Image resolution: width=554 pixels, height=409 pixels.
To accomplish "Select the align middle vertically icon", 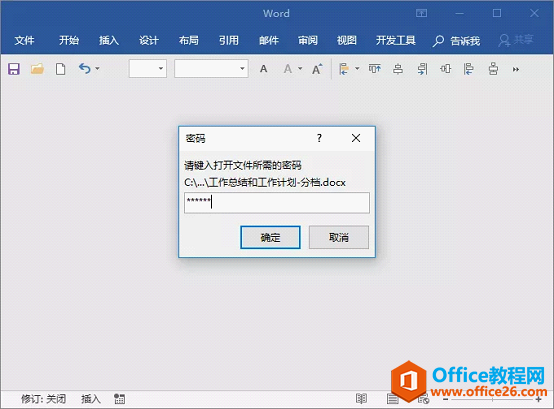I will tap(446, 69).
